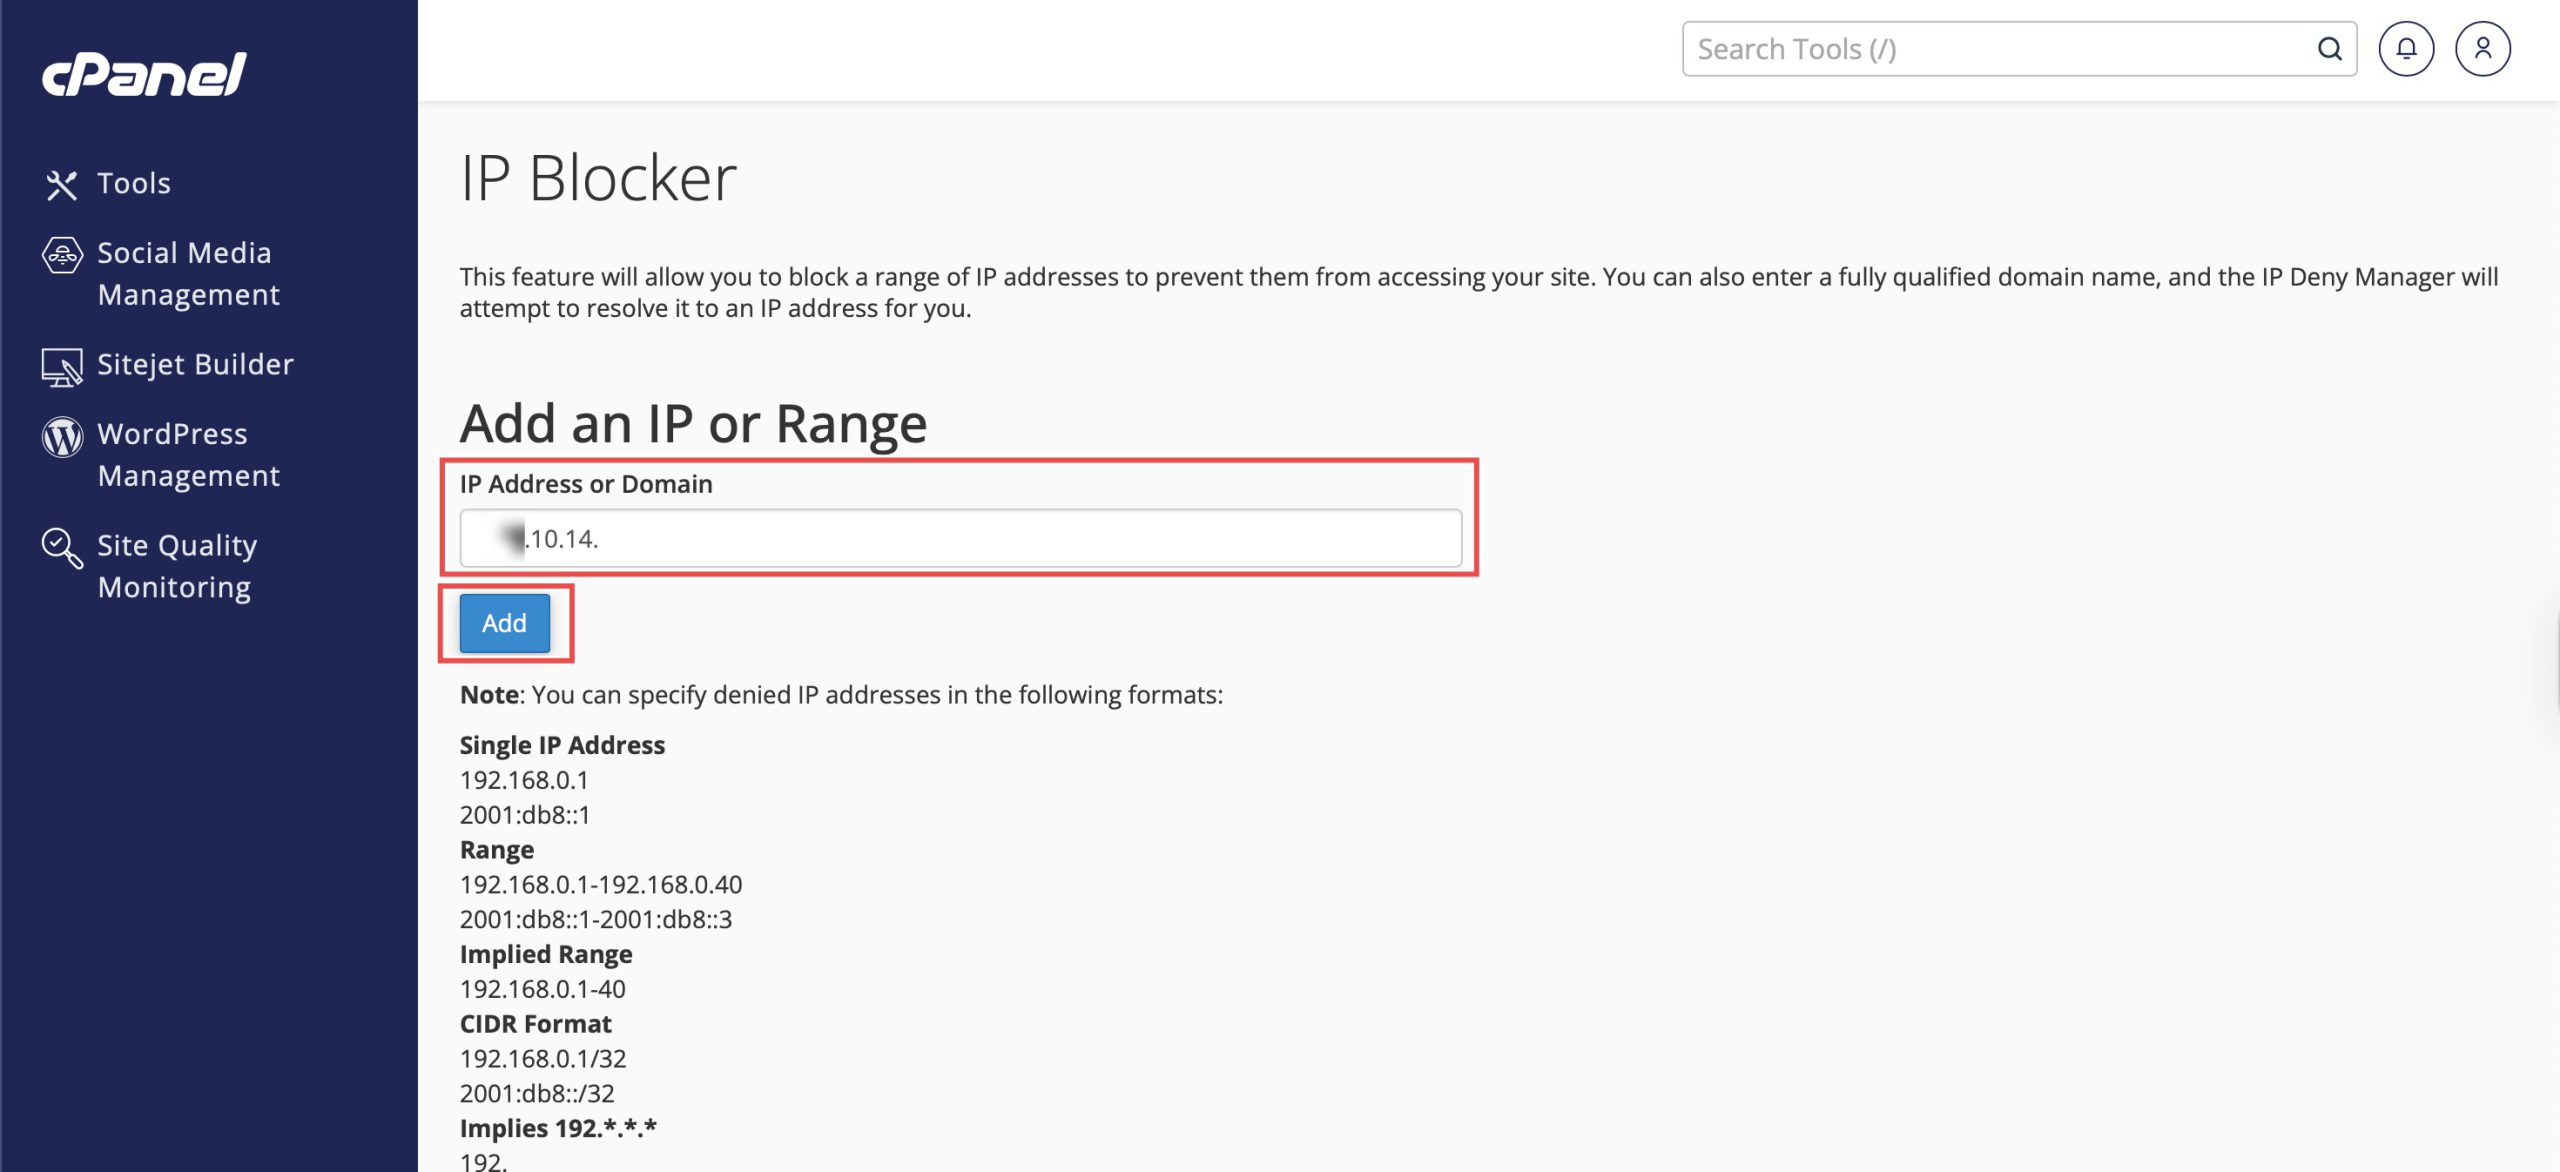The height and width of the screenshot is (1172, 2560).
Task: Open Sitejet Builder from the sidebar
Action: [x=196, y=365]
